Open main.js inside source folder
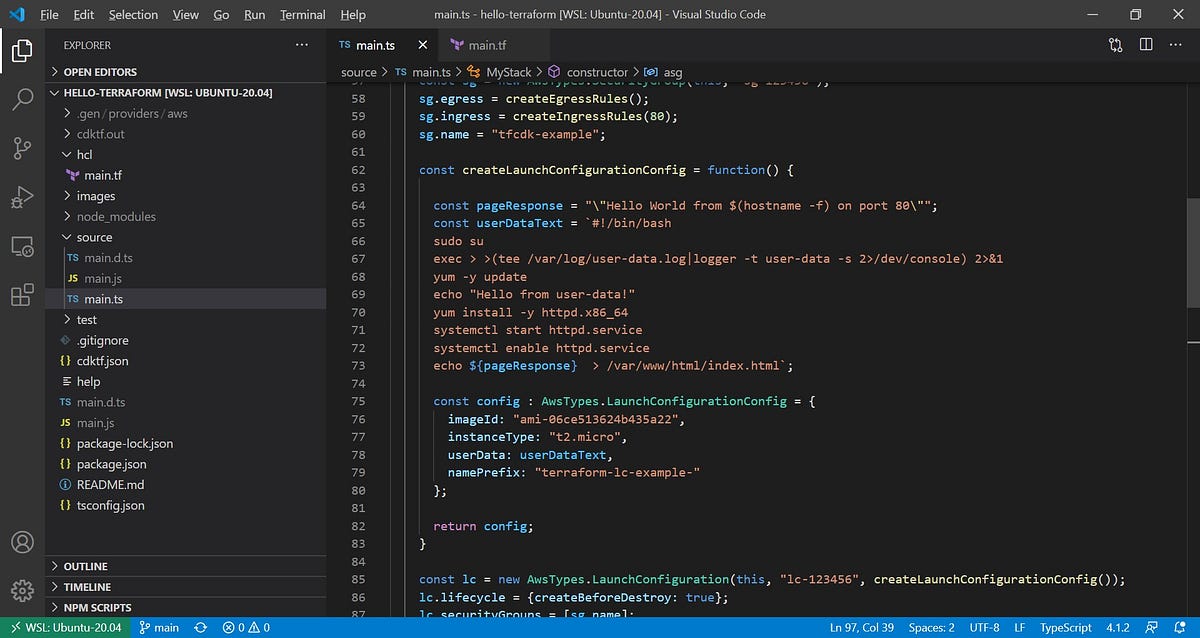The height and width of the screenshot is (638, 1200). tap(186, 278)
